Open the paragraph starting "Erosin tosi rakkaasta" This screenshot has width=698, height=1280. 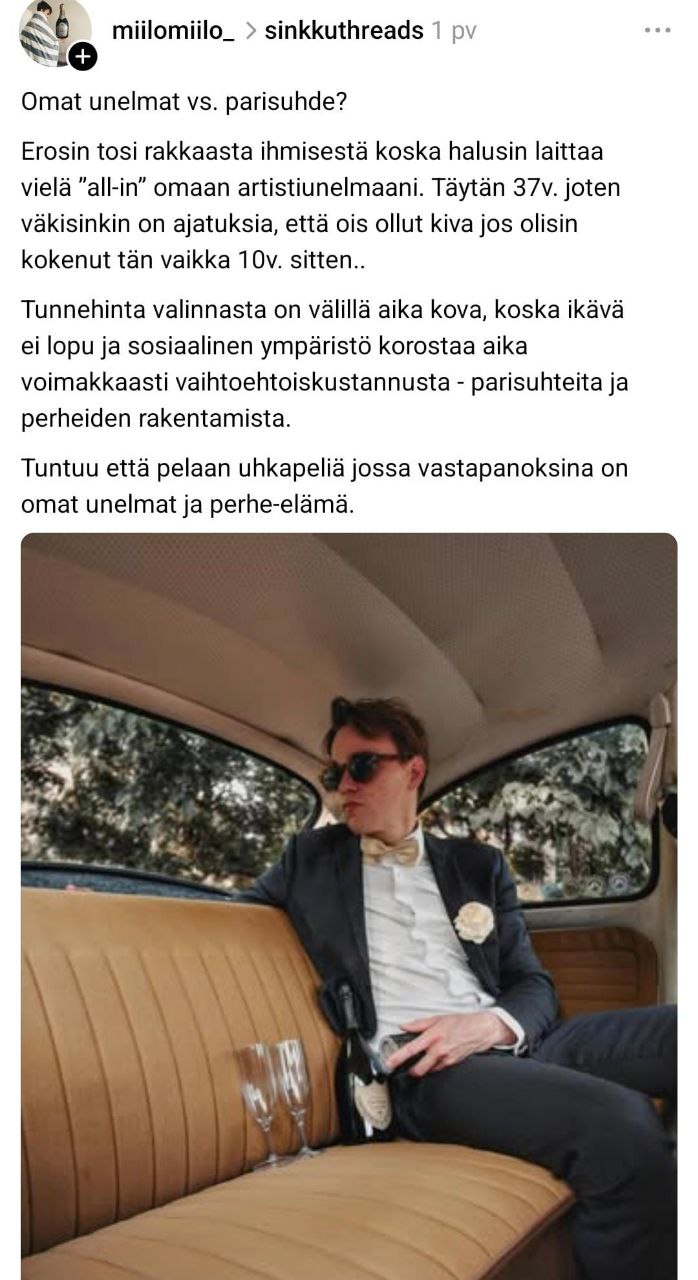click(327, 206)
